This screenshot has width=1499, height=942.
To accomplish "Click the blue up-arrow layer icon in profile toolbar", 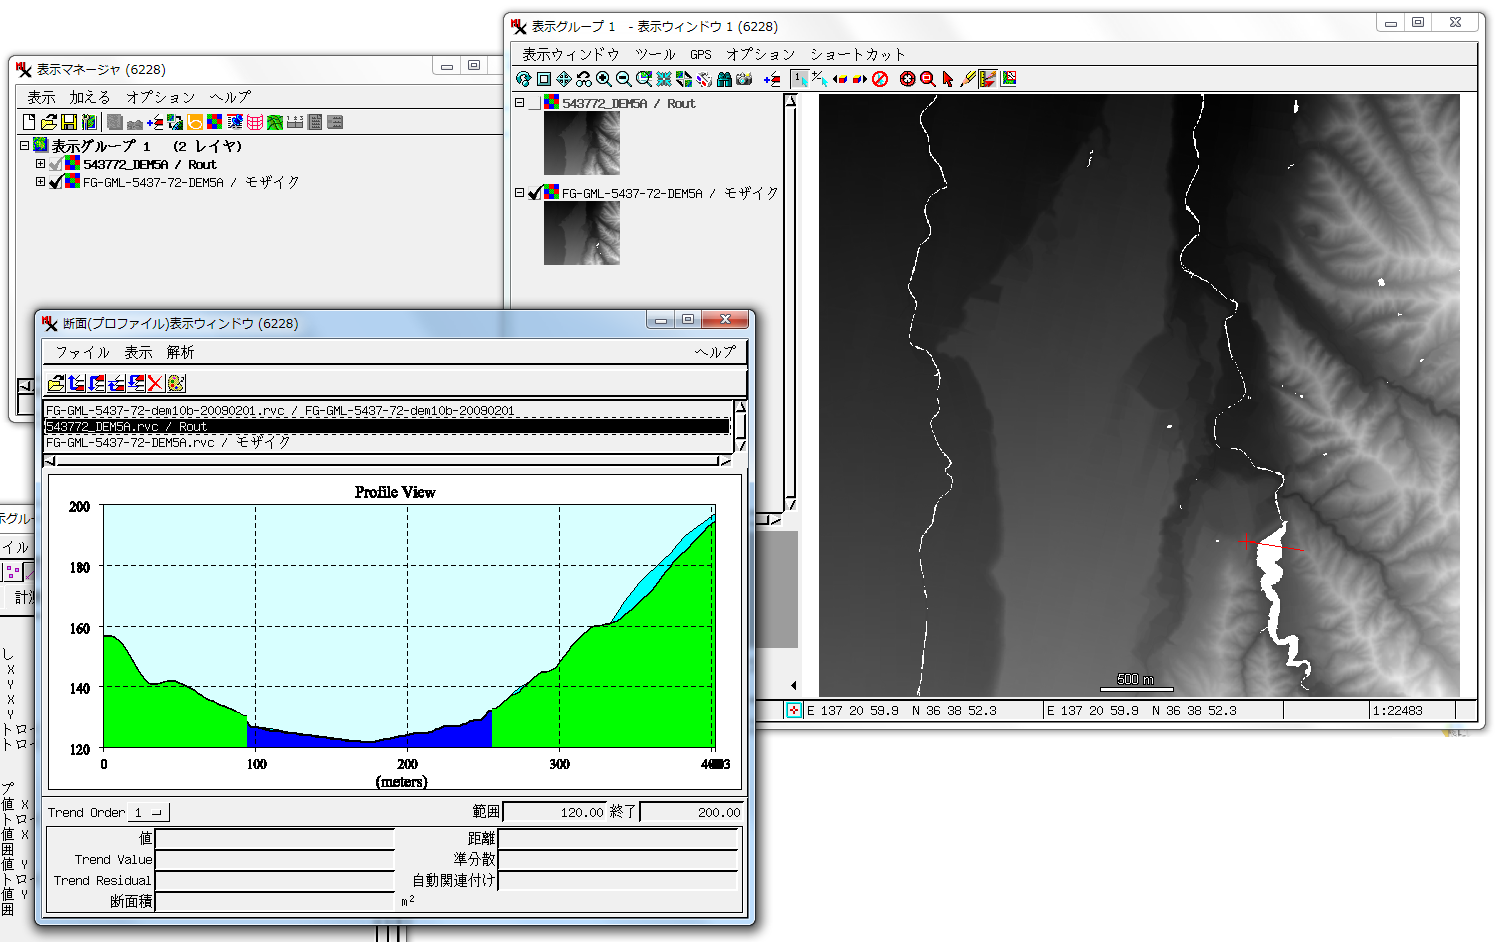I will [76, 383].
